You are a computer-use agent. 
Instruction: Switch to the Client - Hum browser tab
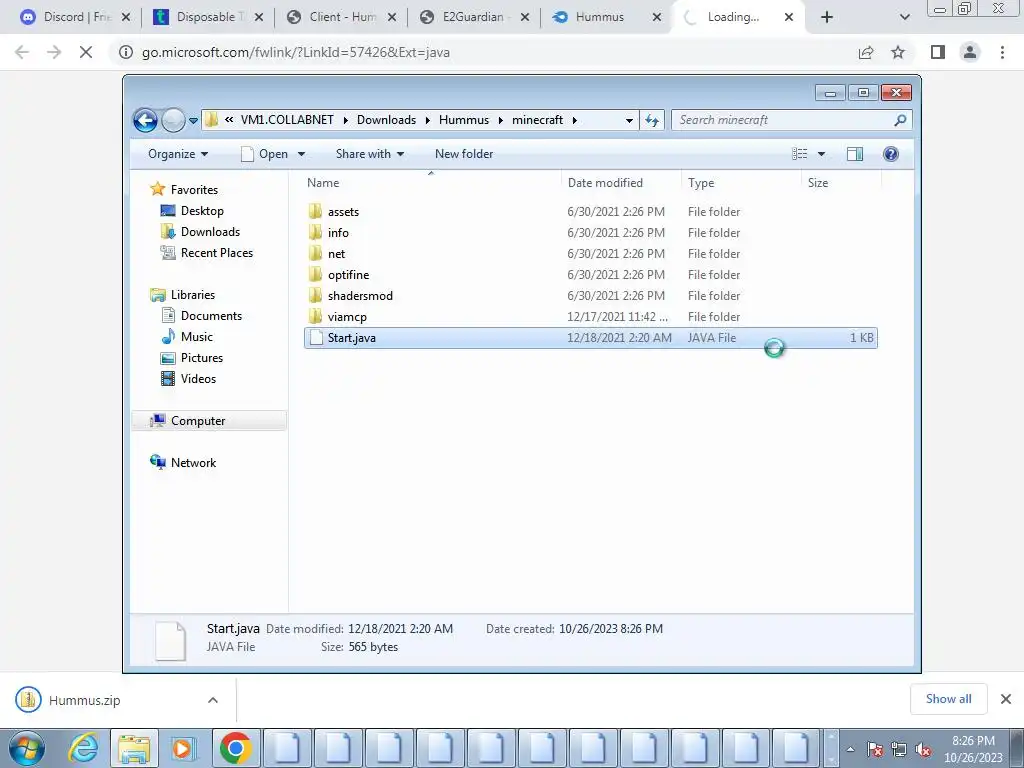(342, 17)
